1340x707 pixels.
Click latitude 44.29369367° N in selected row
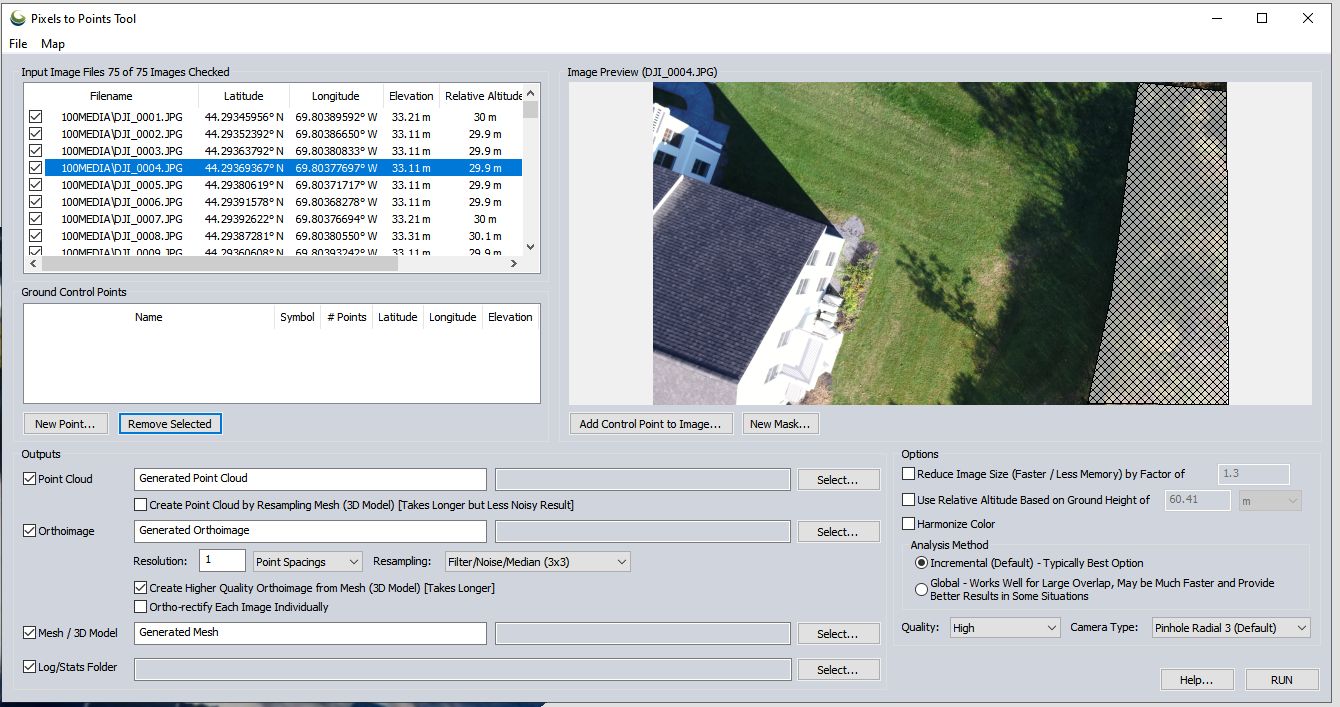point(244,168)
